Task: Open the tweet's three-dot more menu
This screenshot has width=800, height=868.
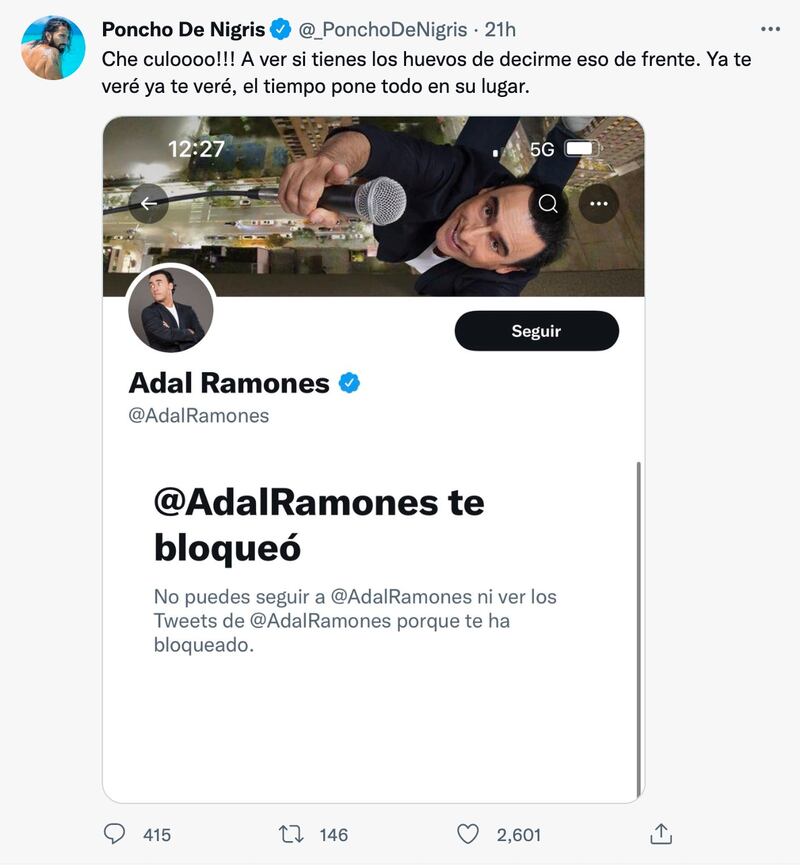Action: coord(770,29)
